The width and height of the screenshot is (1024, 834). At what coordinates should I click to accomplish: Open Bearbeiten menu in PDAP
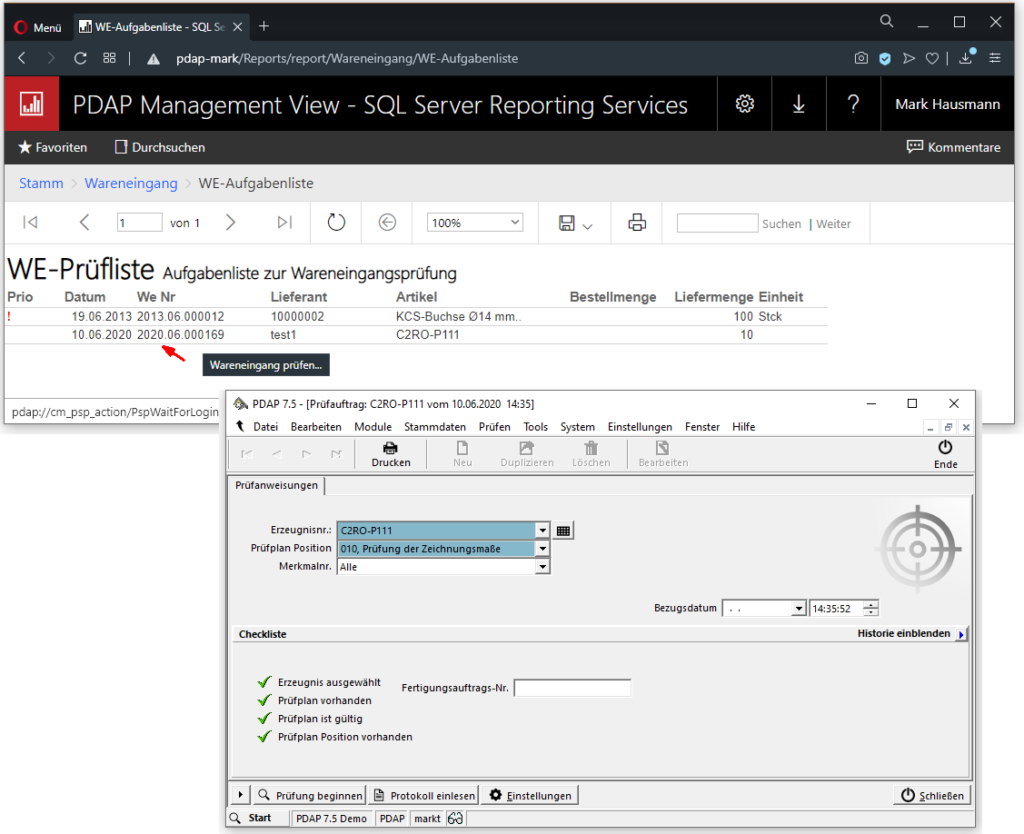coord(316,426)
